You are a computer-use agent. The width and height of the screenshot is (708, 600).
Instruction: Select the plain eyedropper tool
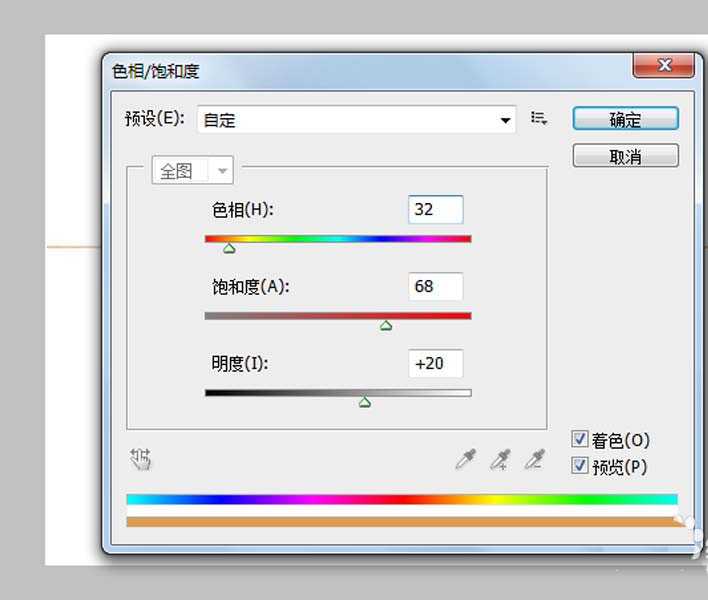[x=466, y=460]
